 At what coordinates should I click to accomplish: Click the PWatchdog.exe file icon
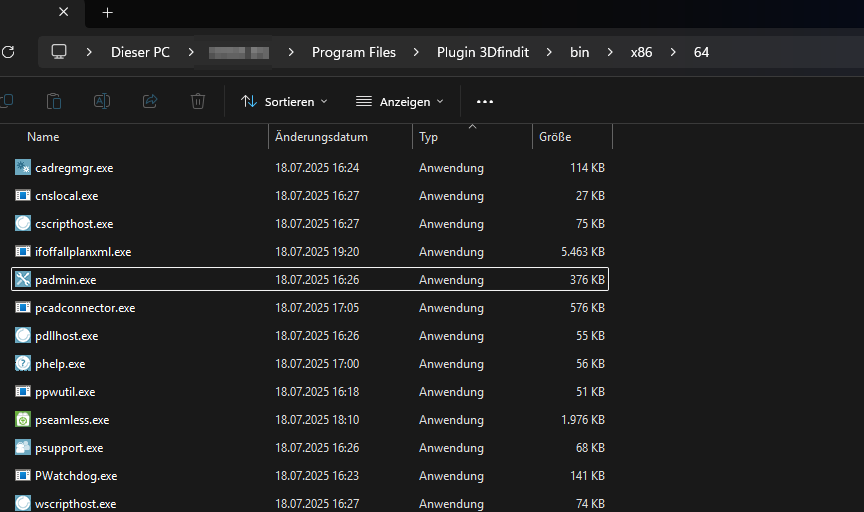[23, 475]
